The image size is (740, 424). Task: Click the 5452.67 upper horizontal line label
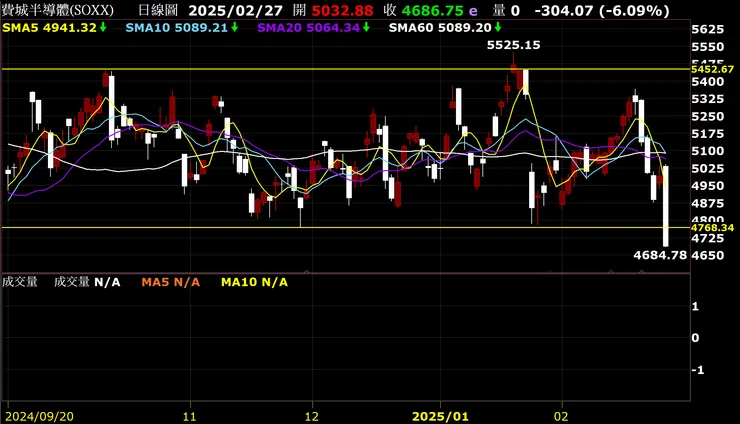[713, 69]
